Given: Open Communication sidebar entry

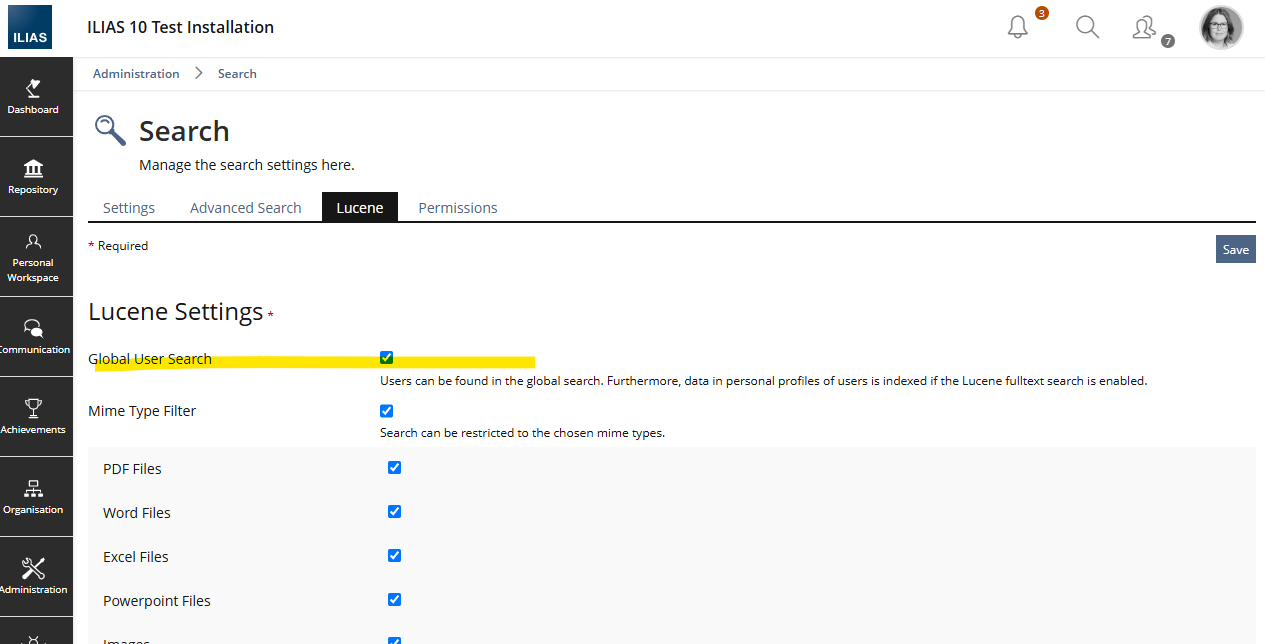Looking at the screenshot, I should click(35, 337).
